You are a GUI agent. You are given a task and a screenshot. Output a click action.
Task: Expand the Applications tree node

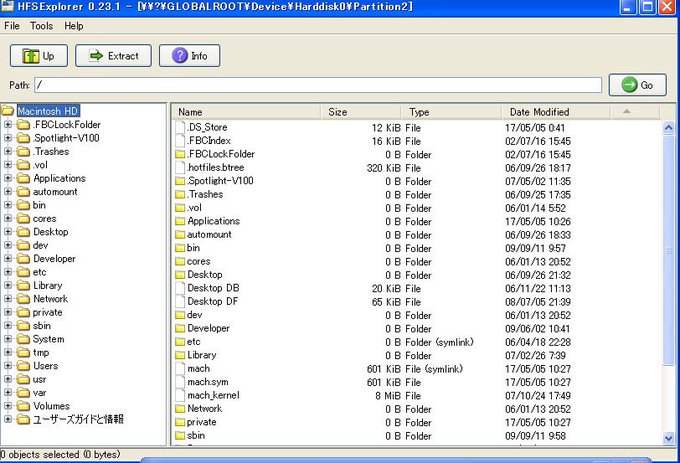[8, 178]
